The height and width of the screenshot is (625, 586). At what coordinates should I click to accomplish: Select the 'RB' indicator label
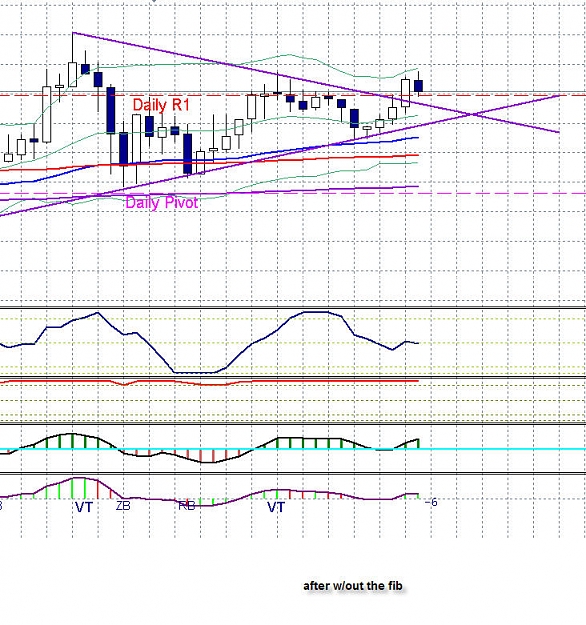pyautogui.click(x=186, y=506)
